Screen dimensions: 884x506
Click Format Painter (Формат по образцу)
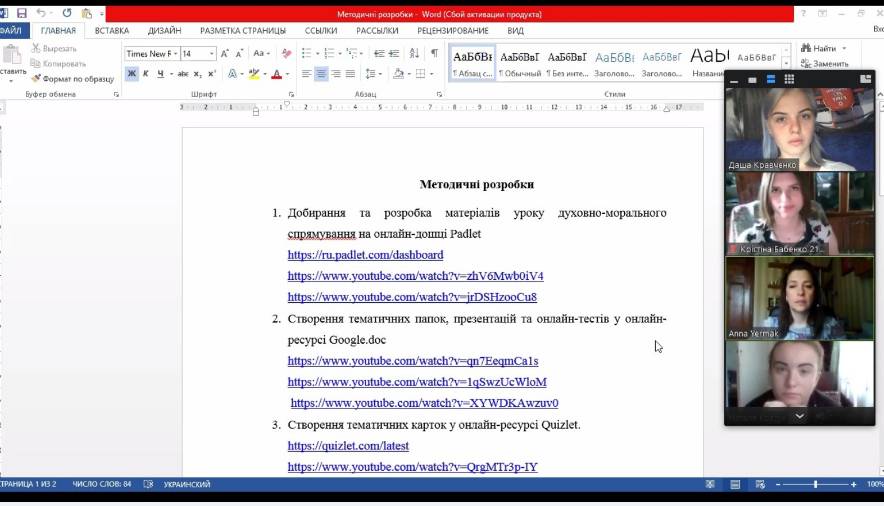(x=72, y=78)
